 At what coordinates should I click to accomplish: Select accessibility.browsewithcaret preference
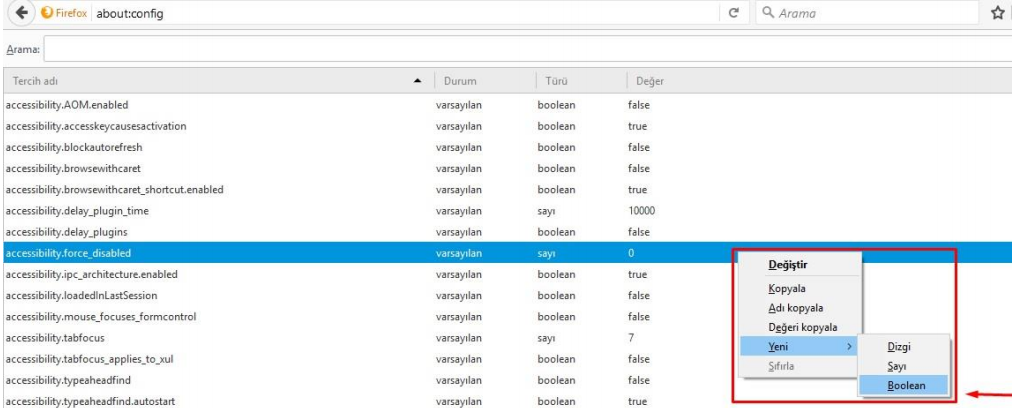pyautogui.click(x=73, y=168)
